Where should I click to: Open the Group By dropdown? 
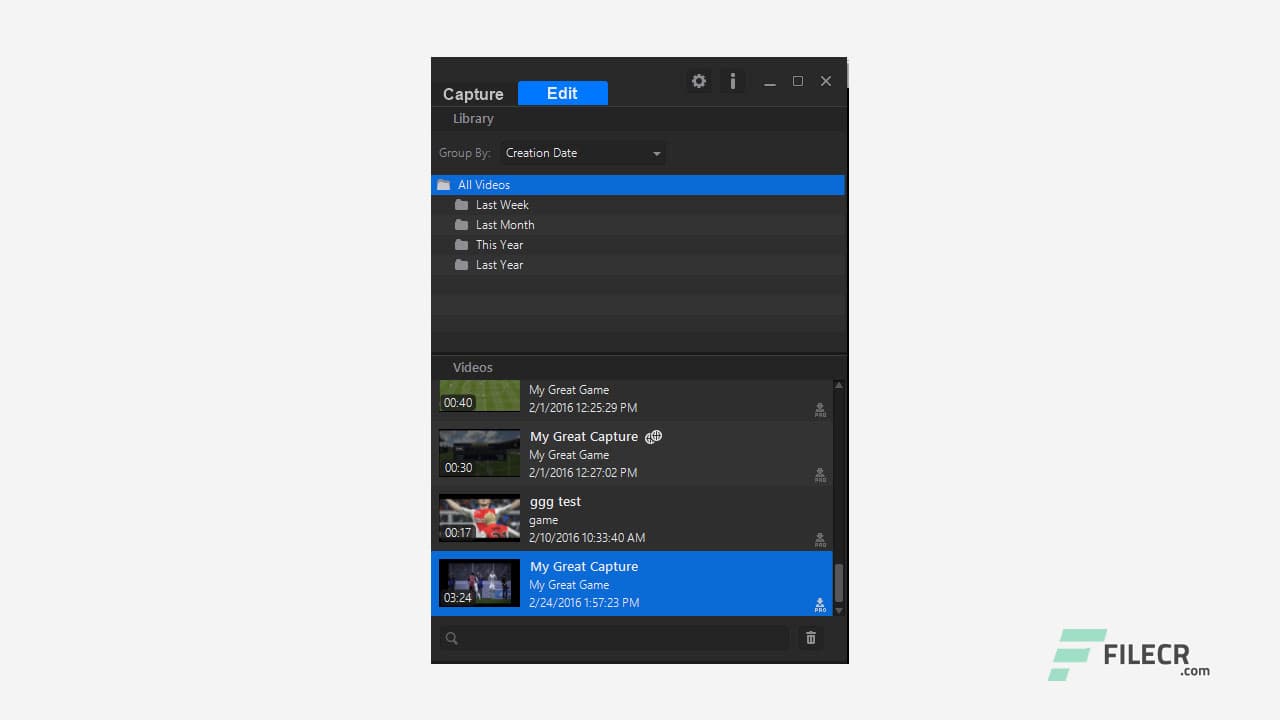(583, 152)
